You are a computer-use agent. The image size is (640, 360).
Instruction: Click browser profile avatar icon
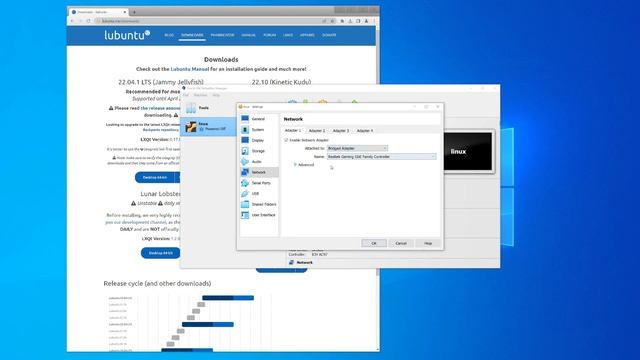coord(366,21)
